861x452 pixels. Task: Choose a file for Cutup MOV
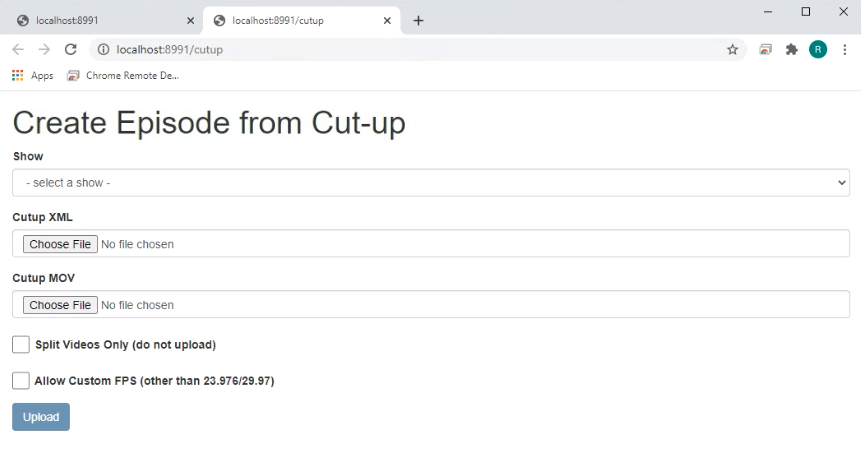[60, 305]
